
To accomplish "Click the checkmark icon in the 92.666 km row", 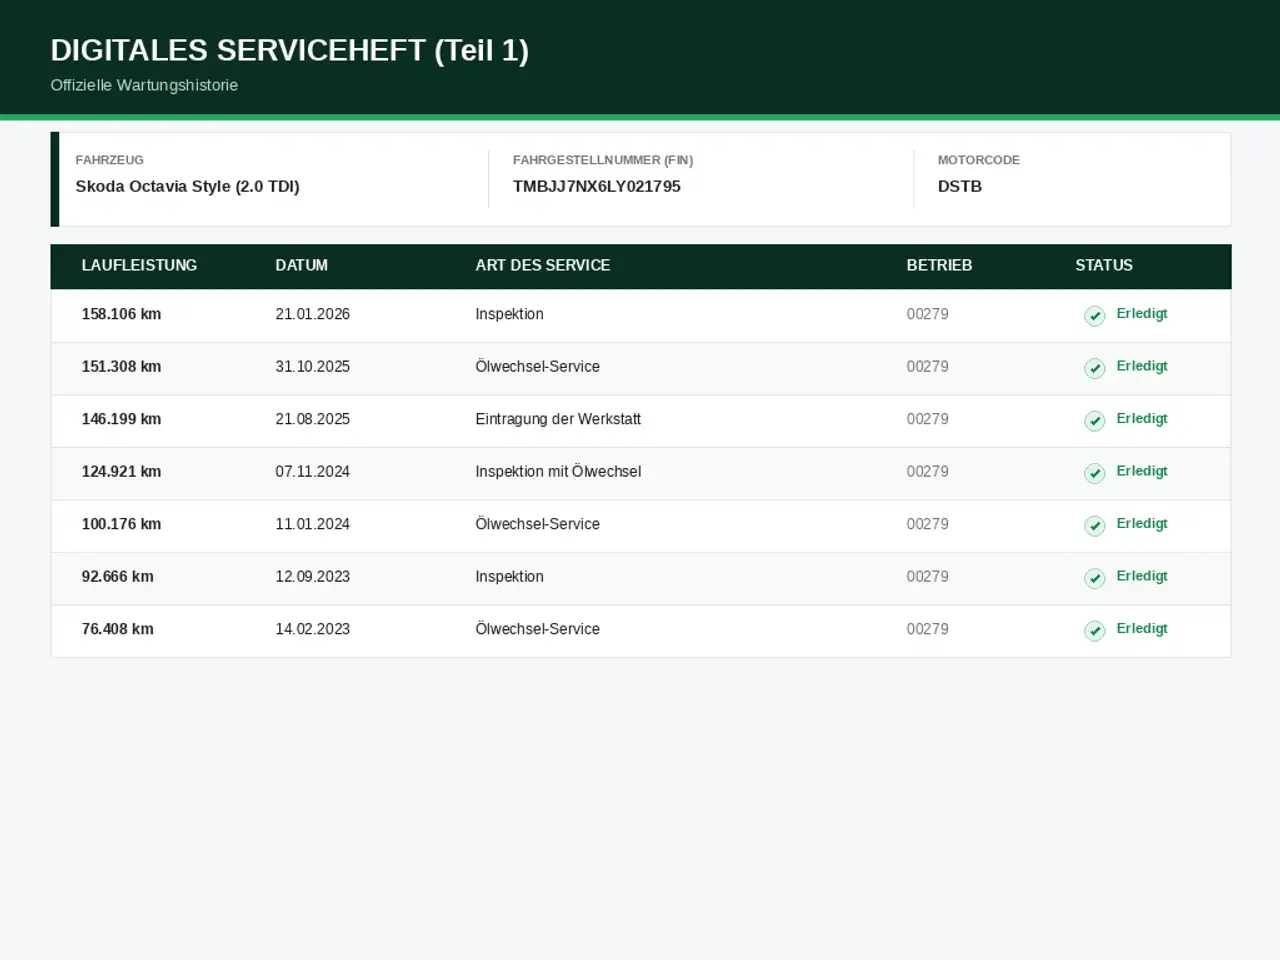I will click(x=1095, y=578).
